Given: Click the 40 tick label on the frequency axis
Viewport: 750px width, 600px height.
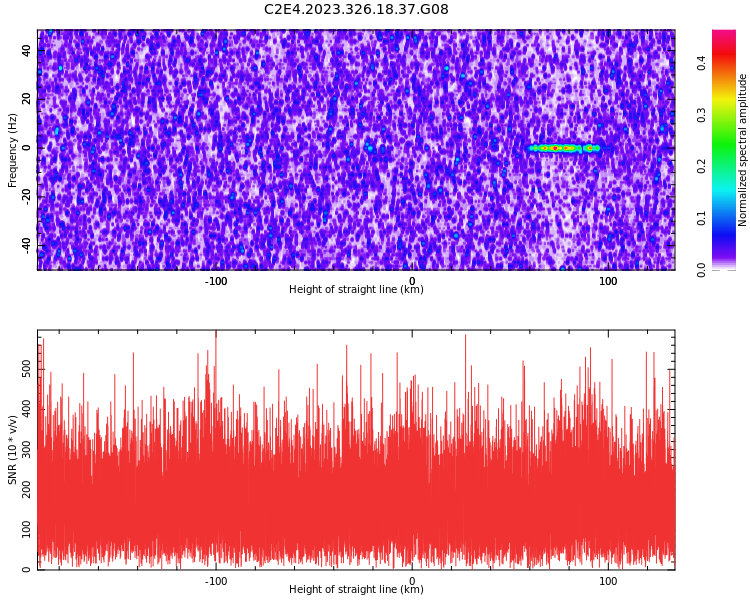Looking at the screenshot, I should click(27, 50).
